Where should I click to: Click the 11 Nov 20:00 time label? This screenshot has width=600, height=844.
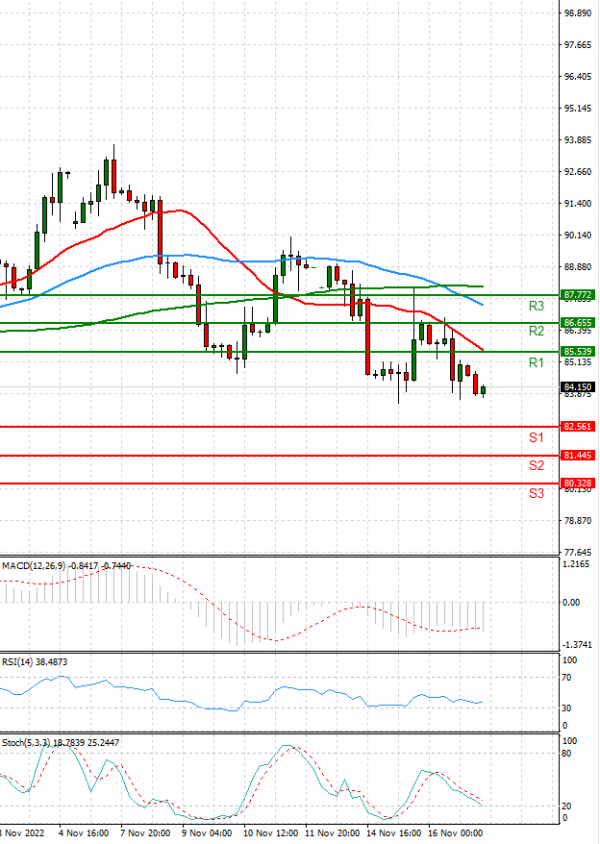click(x=333, y=833)
